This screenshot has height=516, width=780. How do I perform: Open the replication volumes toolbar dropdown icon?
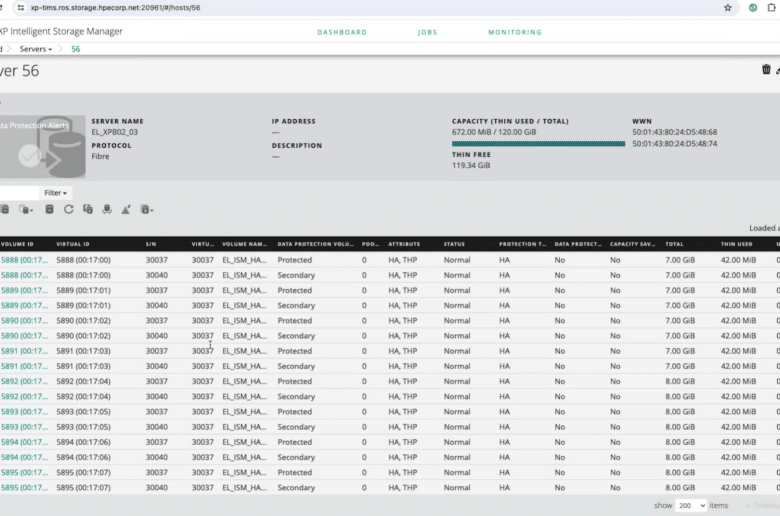26,209
